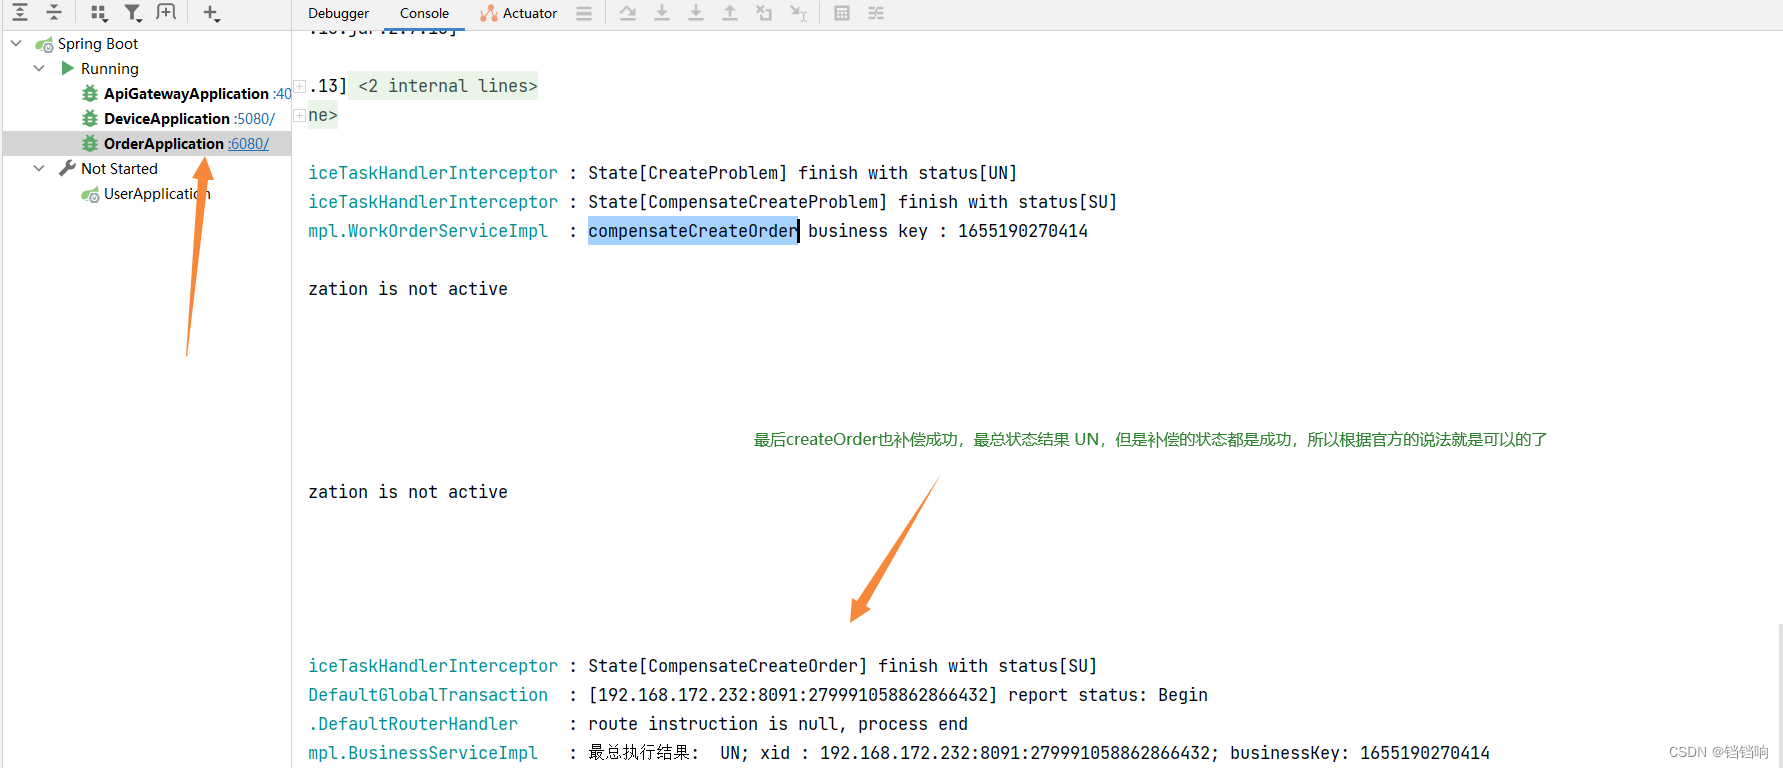
Task: Click the threads/layout hamburger icon
Action: (584, 13)
